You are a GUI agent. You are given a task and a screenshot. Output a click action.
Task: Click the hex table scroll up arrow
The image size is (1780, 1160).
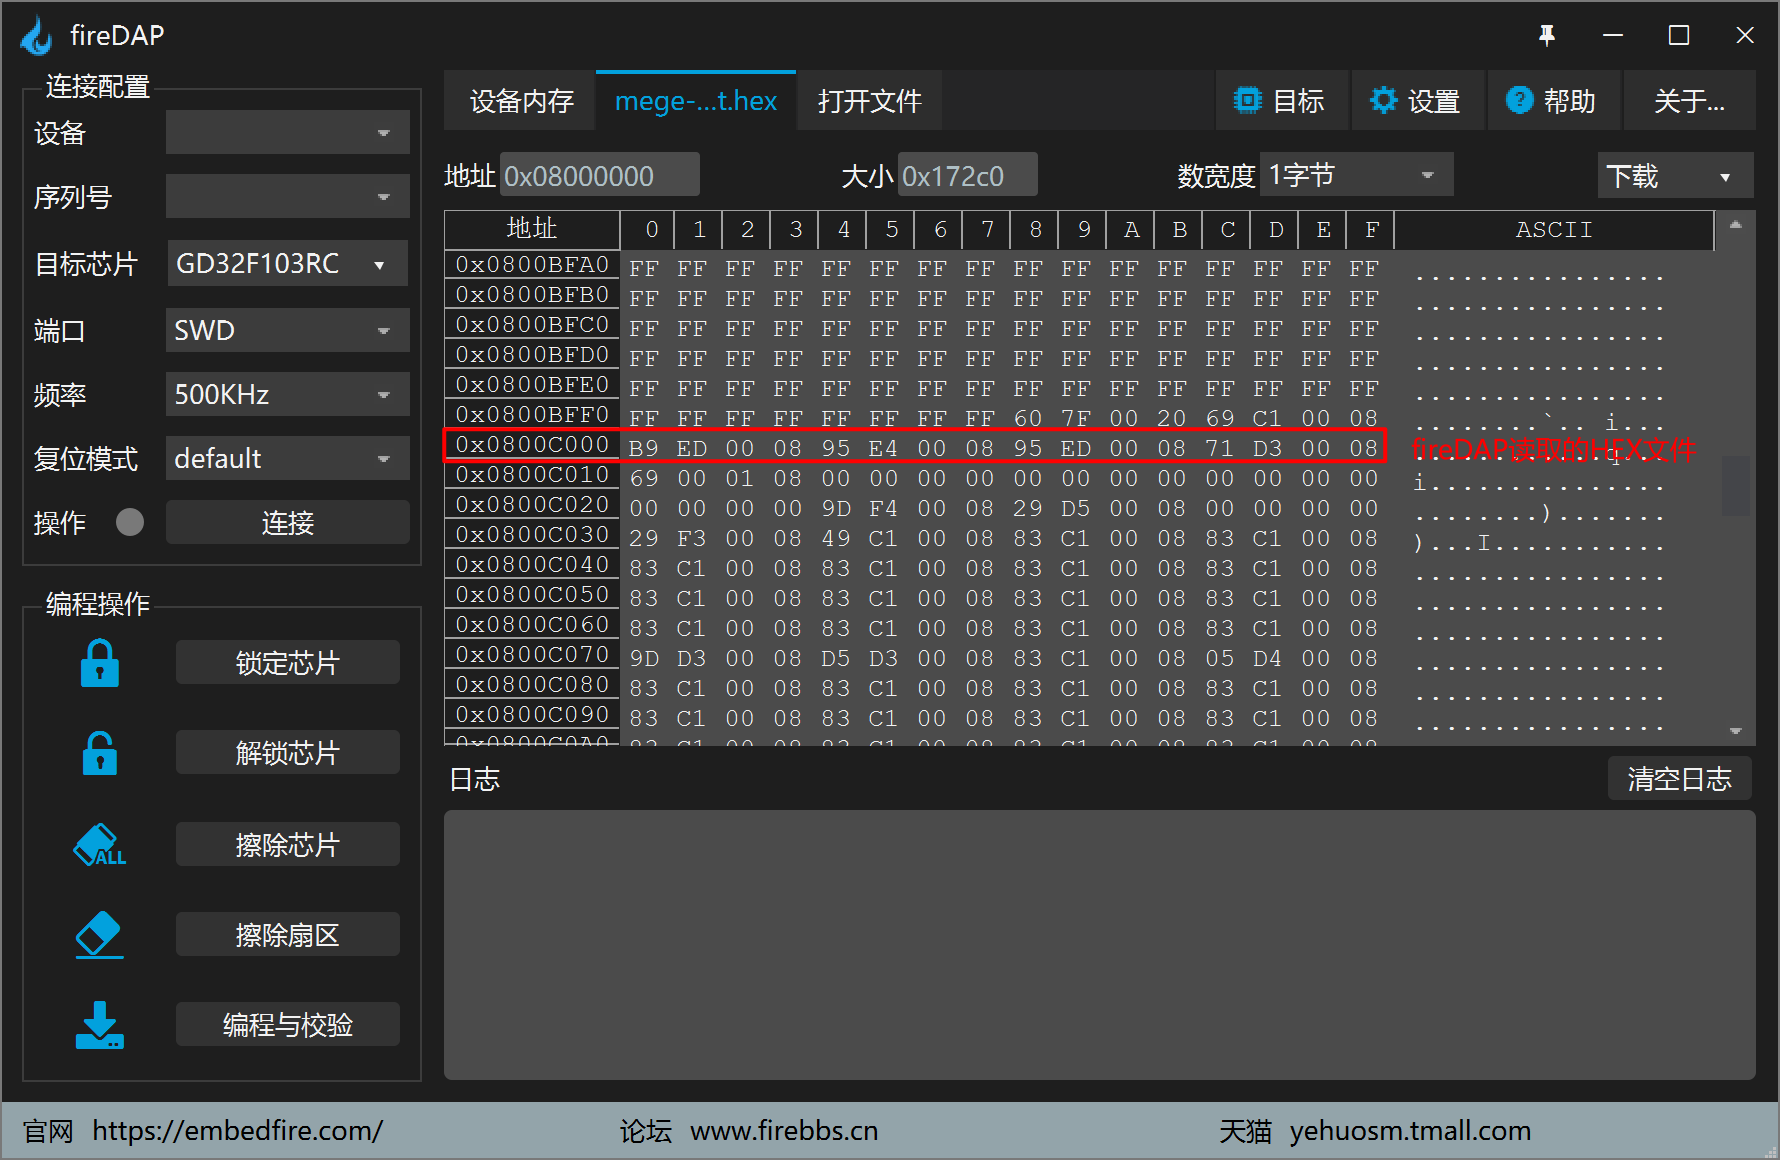[x=1736, y=225]
